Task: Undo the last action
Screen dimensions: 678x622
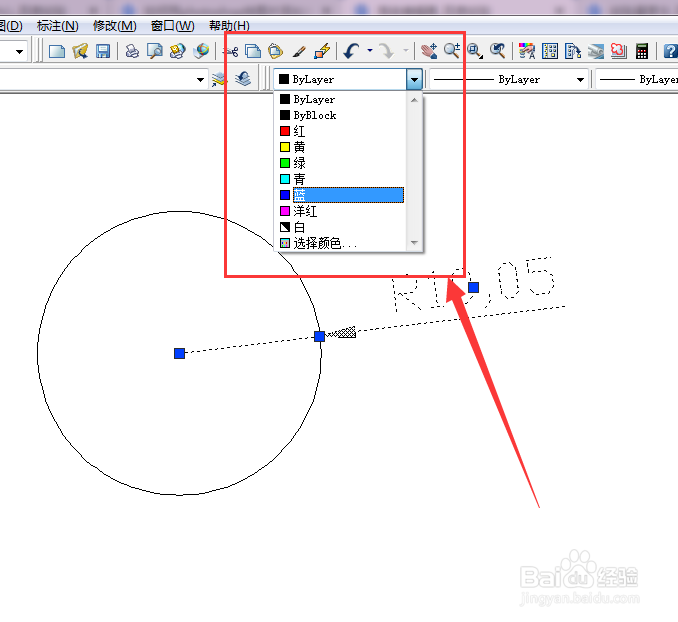Action: [352, 51]
